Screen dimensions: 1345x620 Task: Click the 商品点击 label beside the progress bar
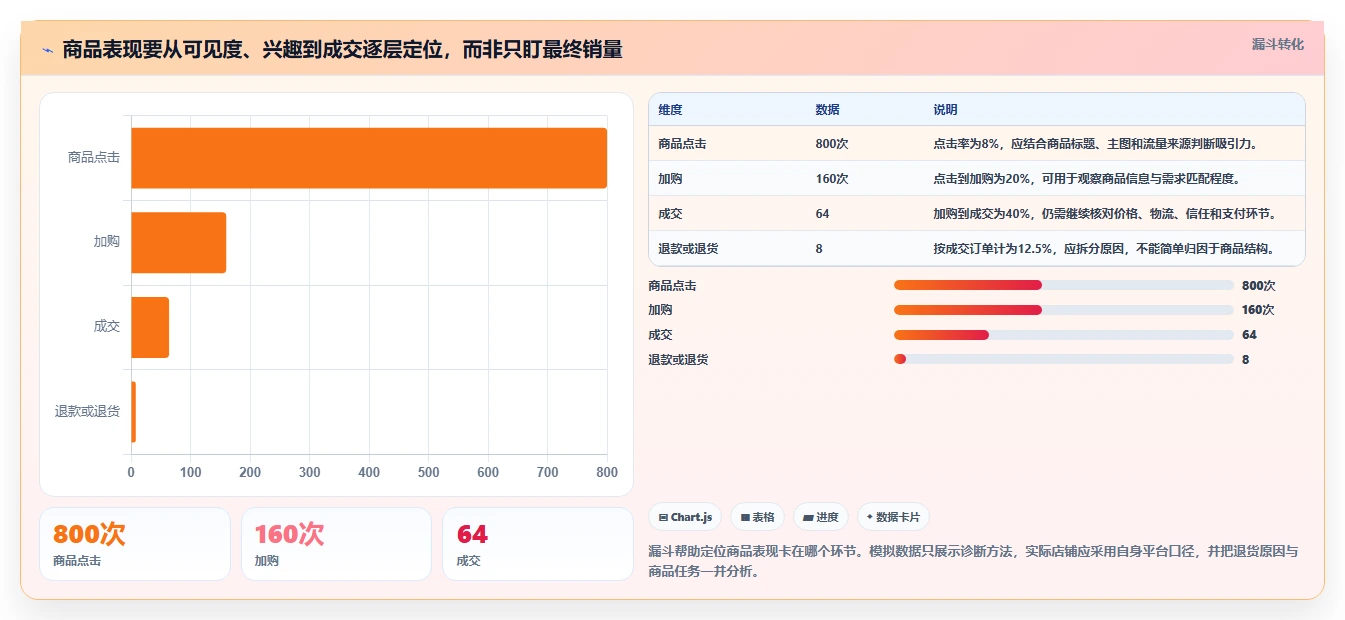pyautogui.click(x=672, y=285)
